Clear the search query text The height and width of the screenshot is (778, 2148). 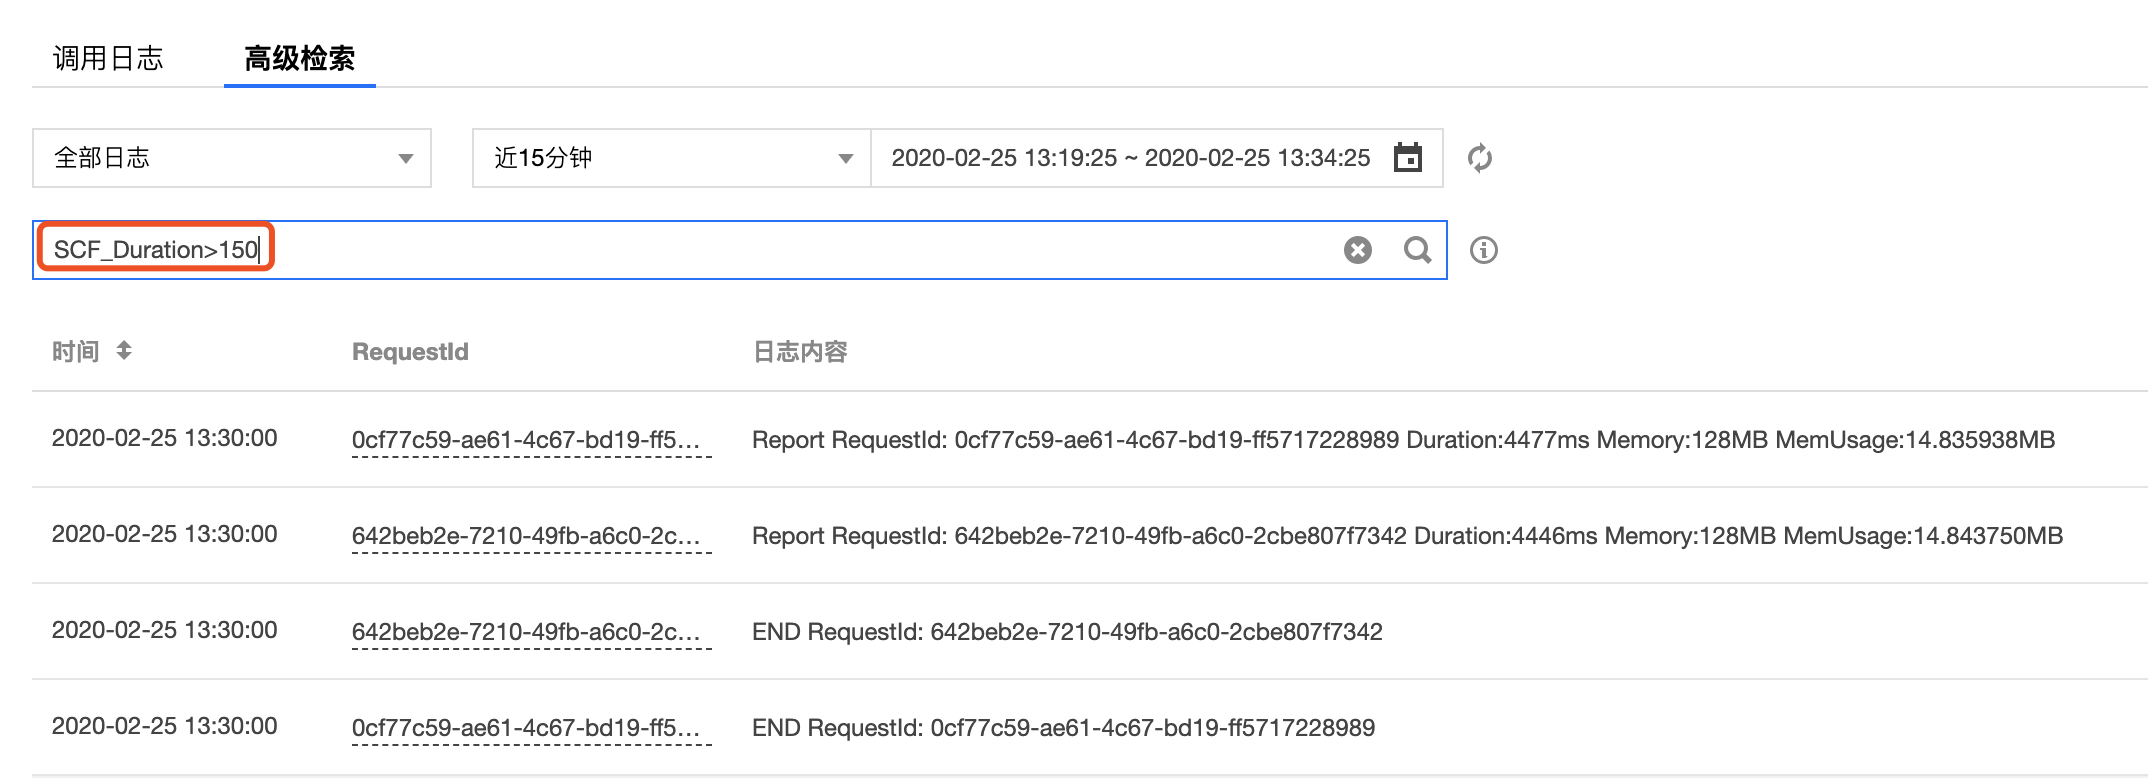point(1358,250)
